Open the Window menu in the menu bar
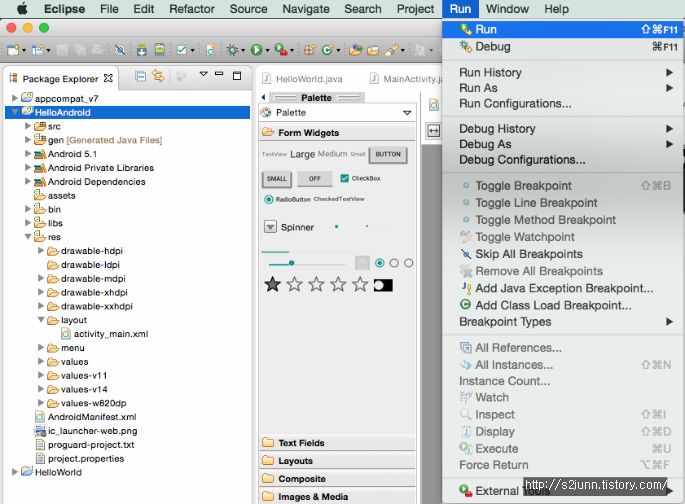Viewport: 685px width, 504px height. (507, 9)
